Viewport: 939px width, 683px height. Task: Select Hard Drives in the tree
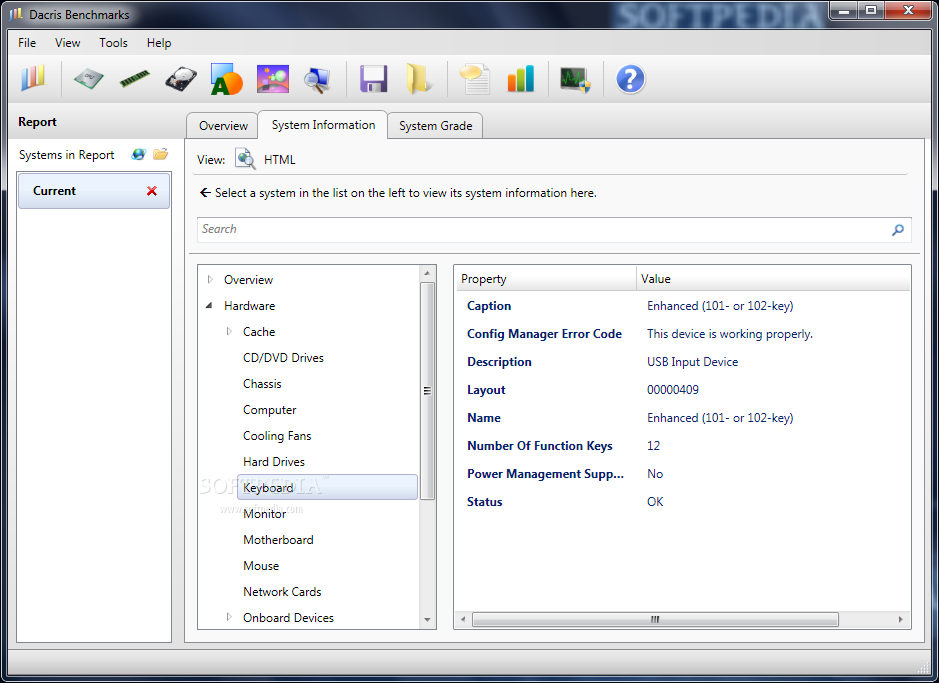coord(274,462)
